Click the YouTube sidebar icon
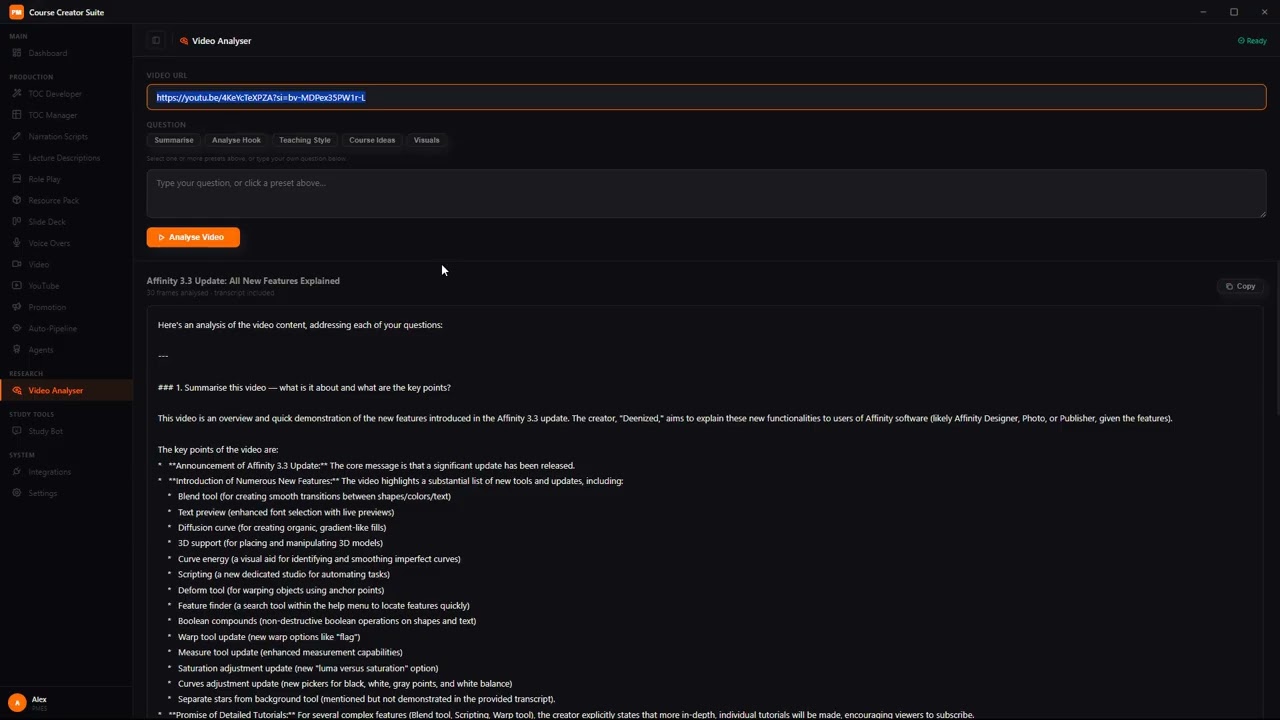This screenshot has height=720, width=1280. click(17, 286)
